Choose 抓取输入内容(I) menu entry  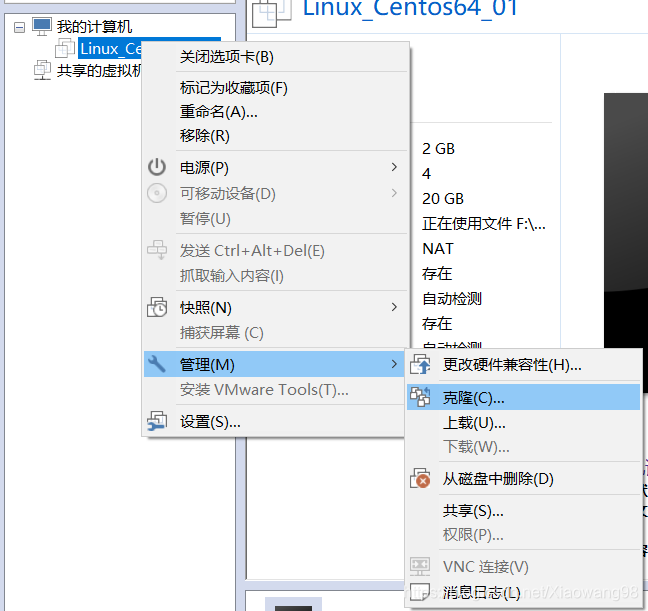click(275, 276)
